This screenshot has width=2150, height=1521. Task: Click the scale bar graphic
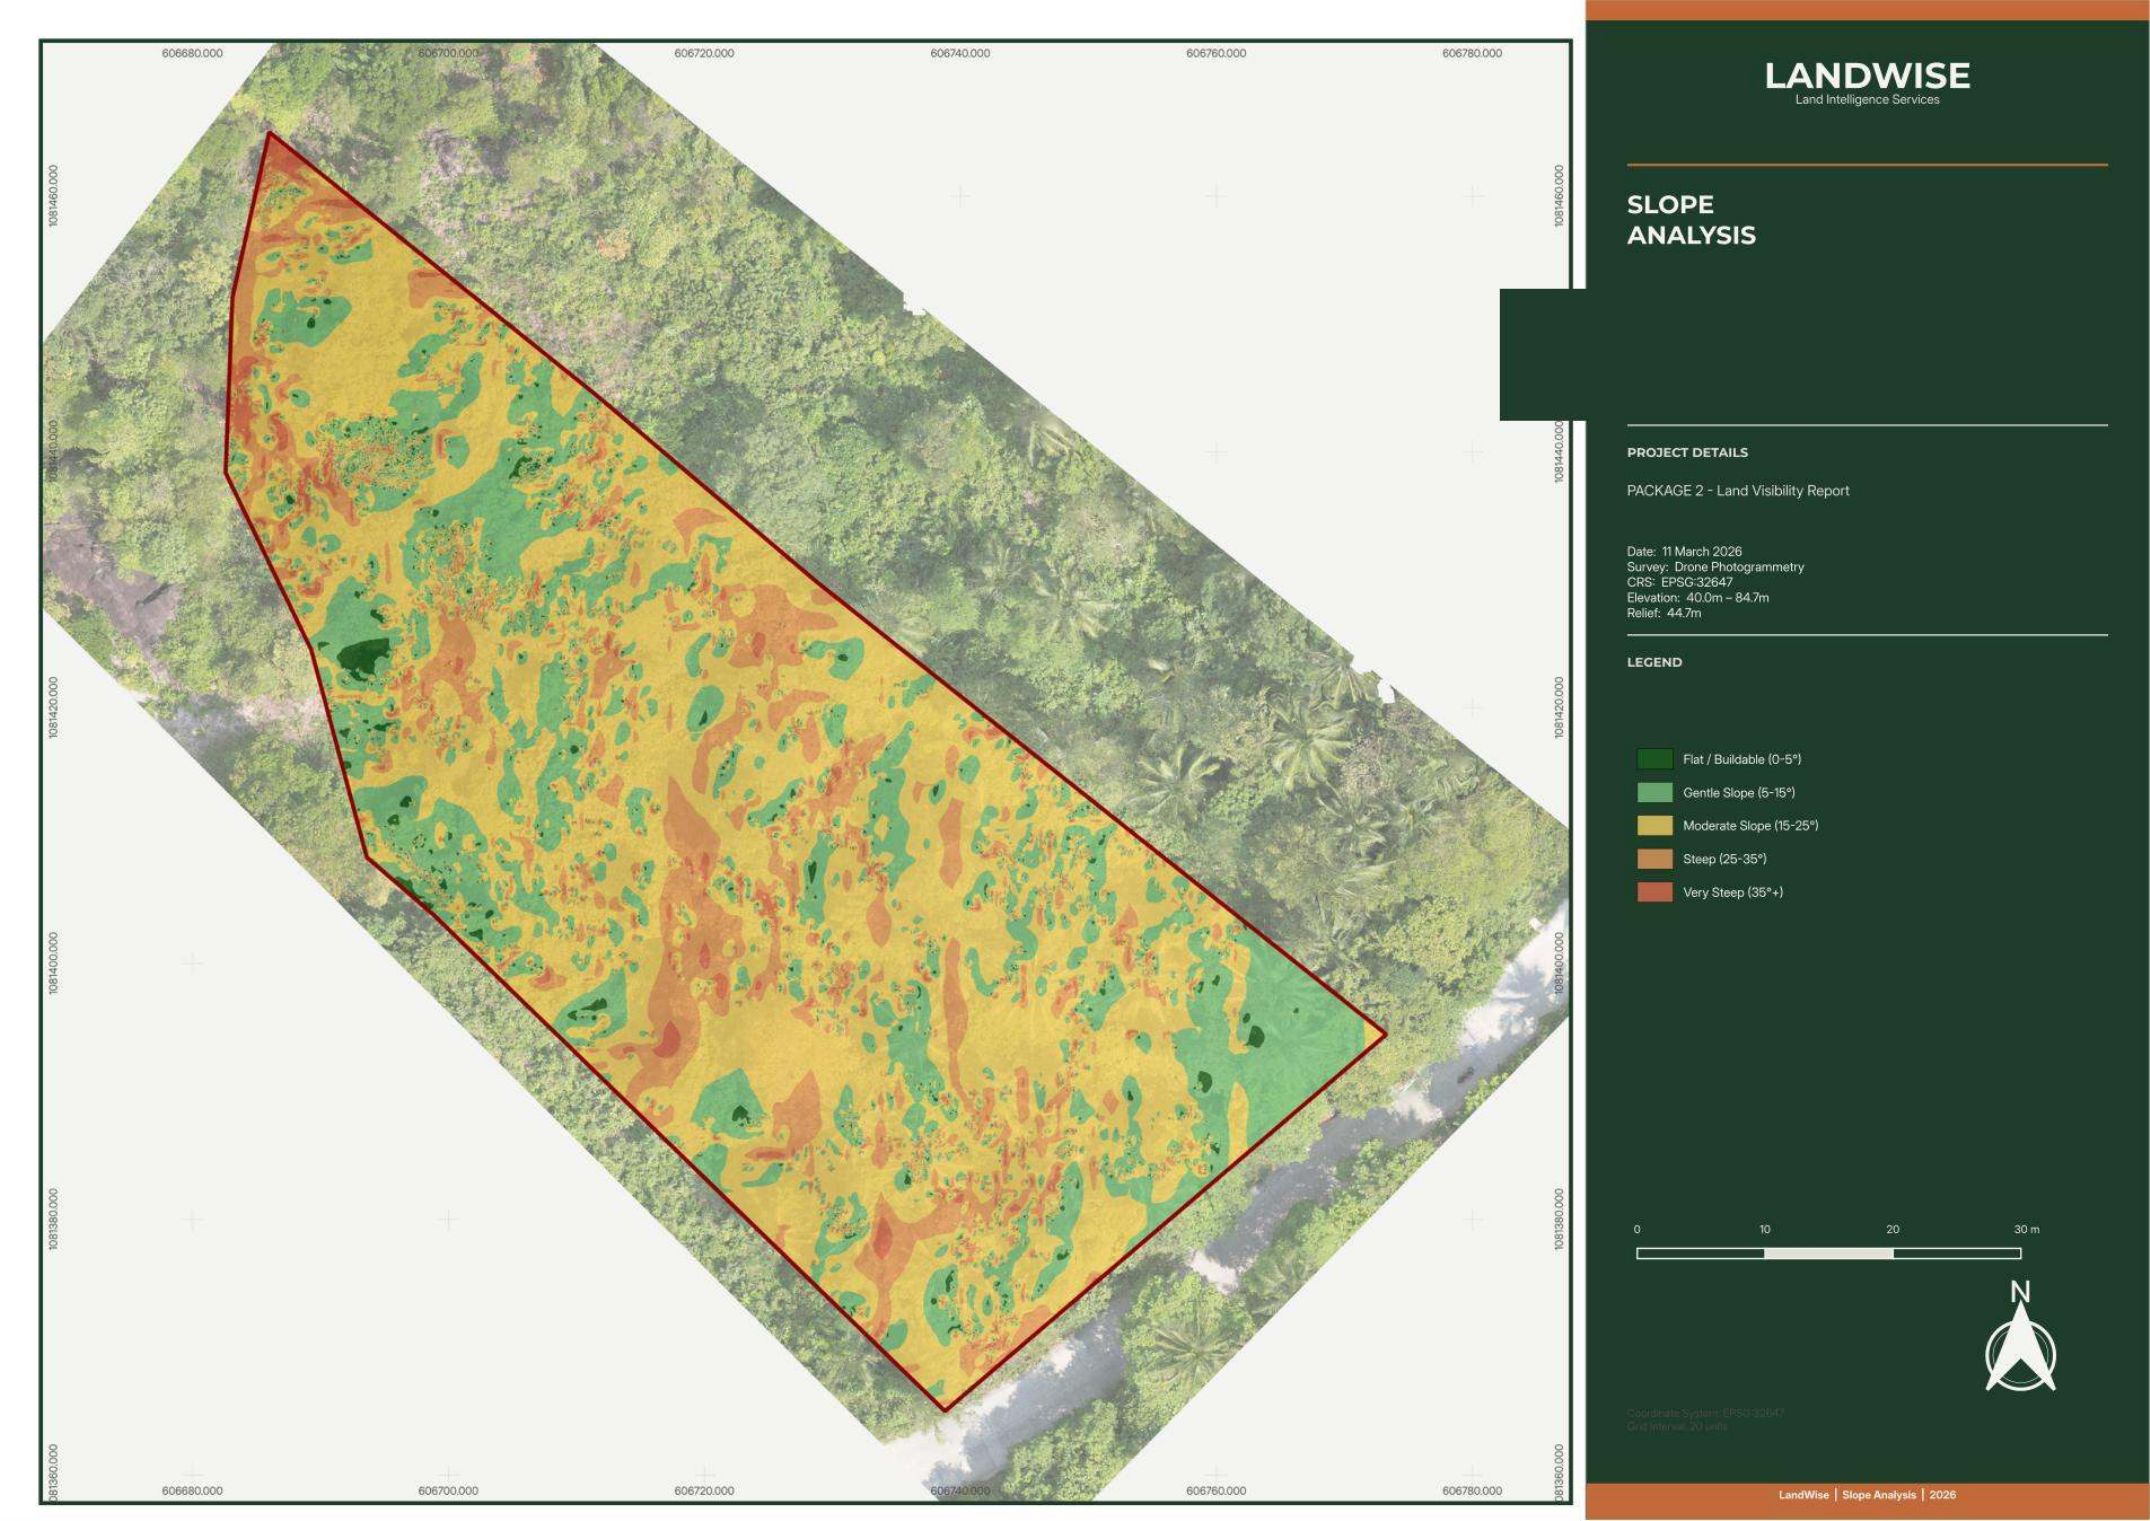coord(1828,1253)
